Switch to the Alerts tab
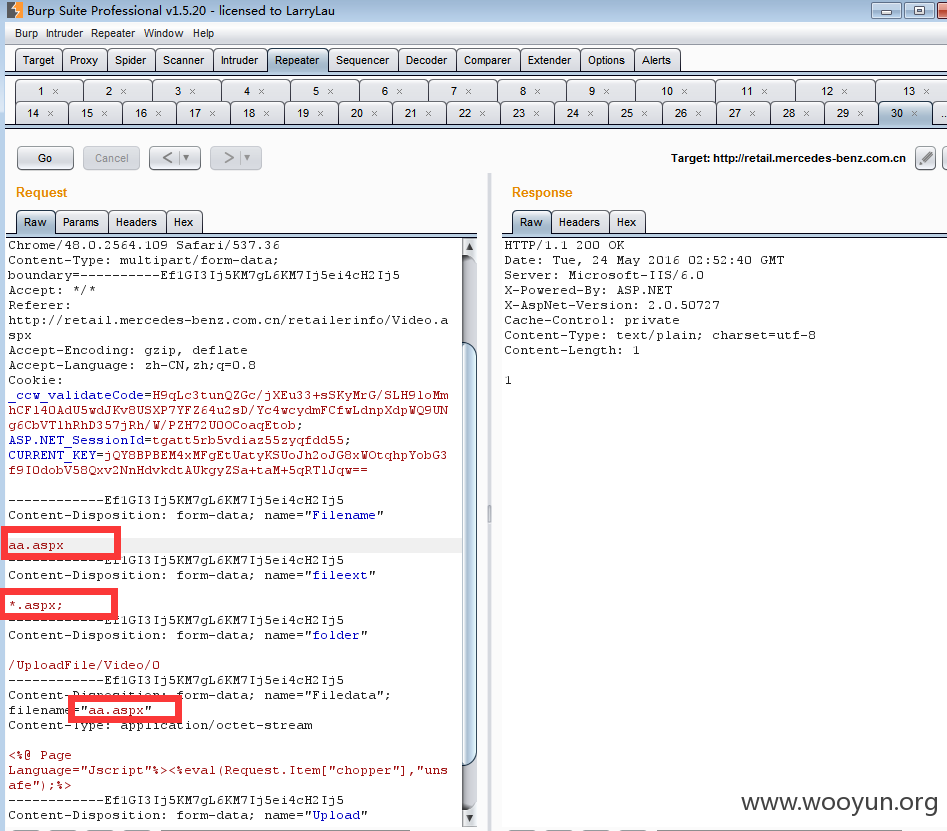The image size is (947, 831). 656,60
